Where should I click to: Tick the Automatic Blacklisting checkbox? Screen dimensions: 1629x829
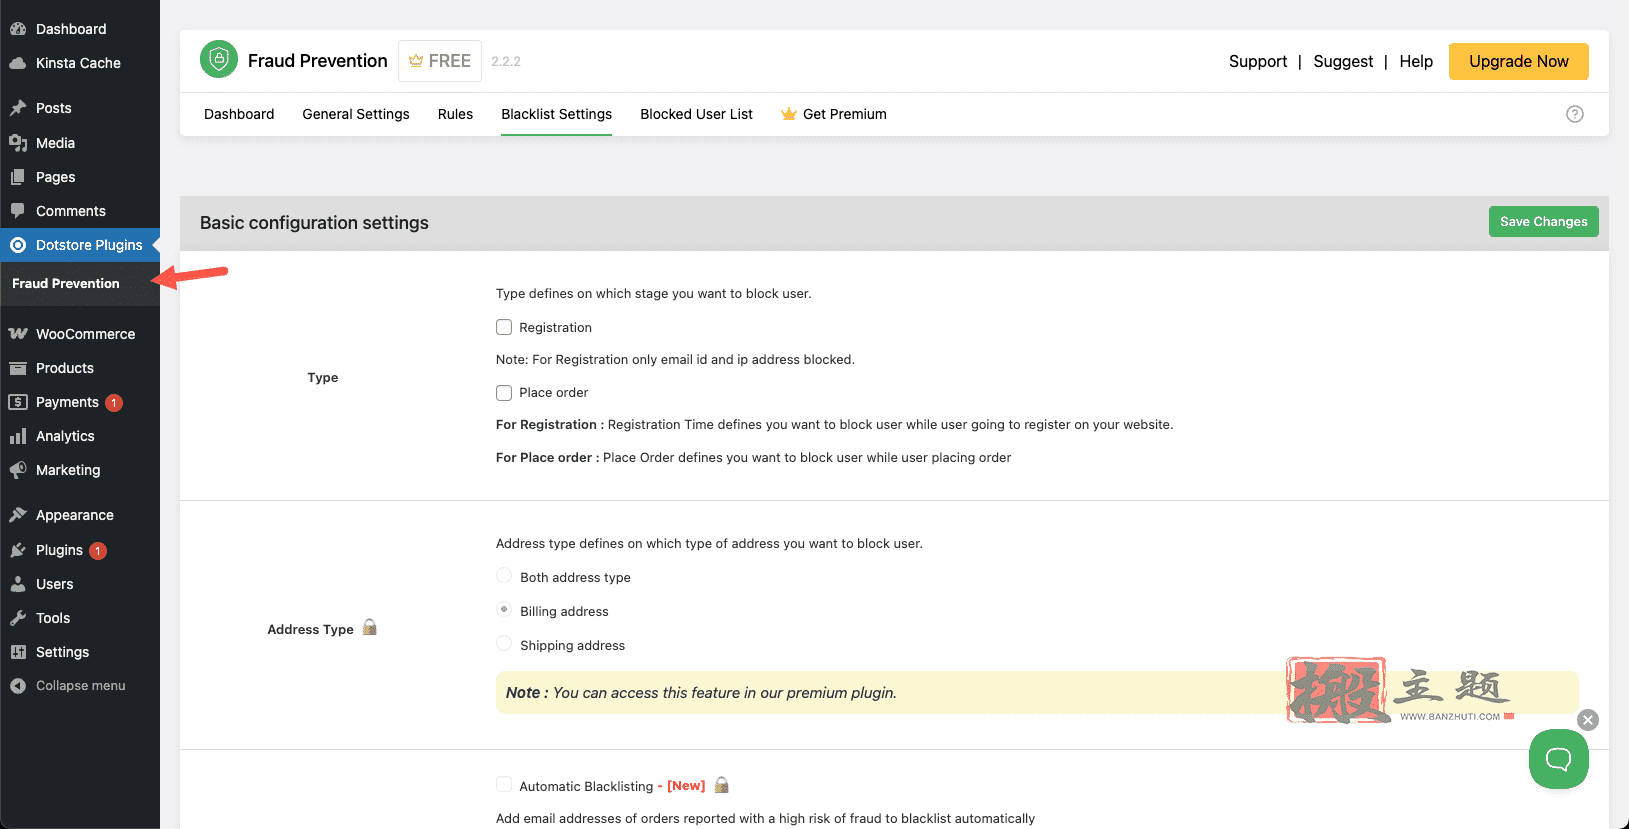click(x=504, y=785)
